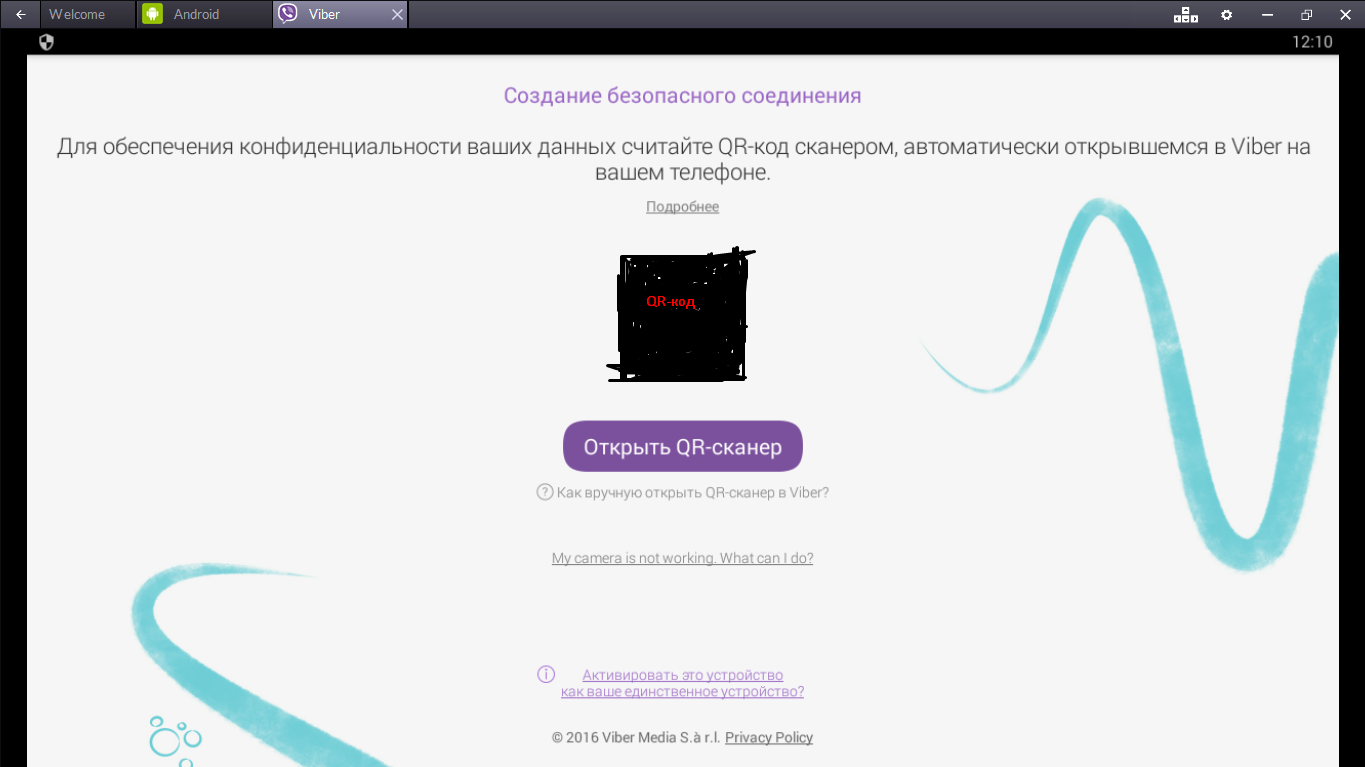Open the Подробнее link
The height and width of the screenshot is (767, 1365).
(x=682, y=207)
